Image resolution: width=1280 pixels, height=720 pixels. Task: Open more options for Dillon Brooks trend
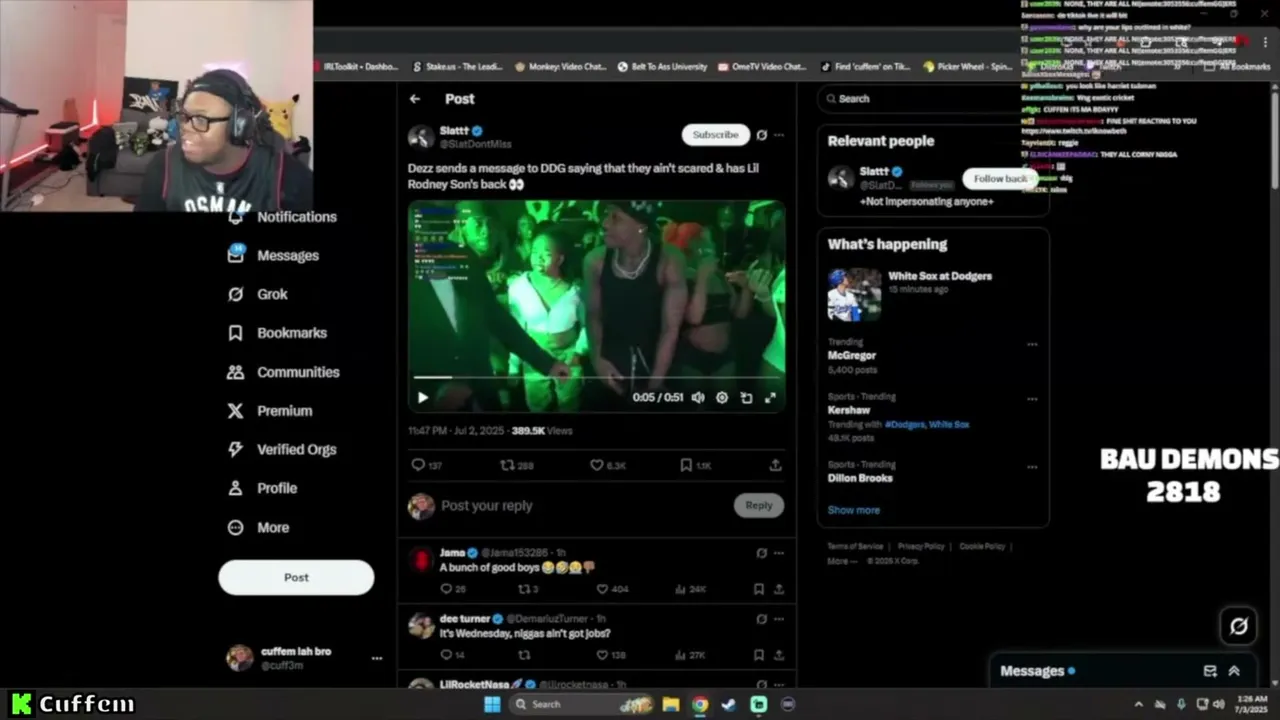pyautogui.click(x=1032, y=467)
